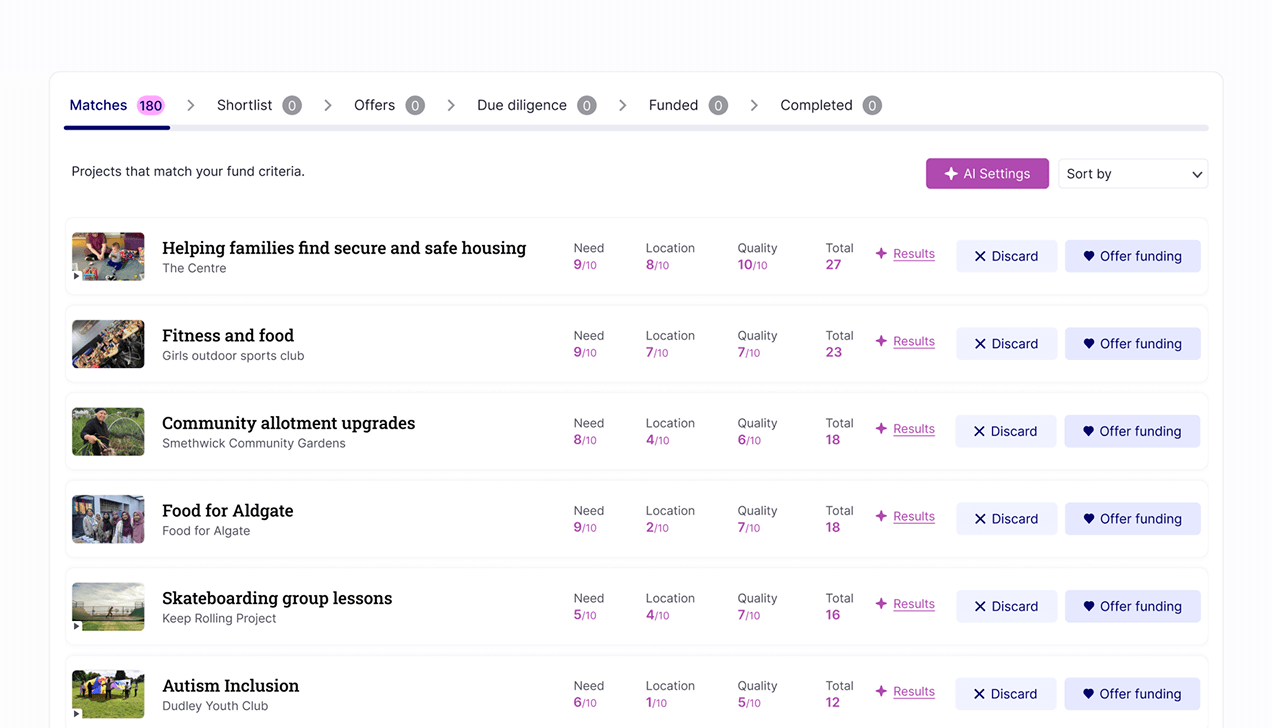The image size is (1272, 728).
Task: Offer funding to Skateboarding group lessons
Action: coord(1132,606)
